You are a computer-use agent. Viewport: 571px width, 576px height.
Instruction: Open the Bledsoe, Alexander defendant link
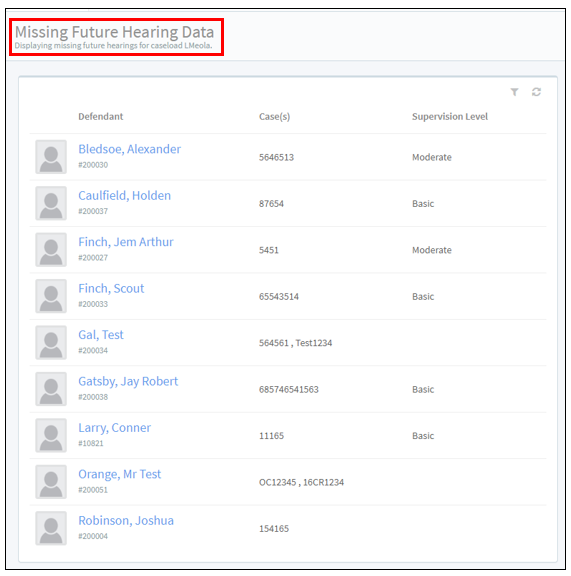click(129, 149)
